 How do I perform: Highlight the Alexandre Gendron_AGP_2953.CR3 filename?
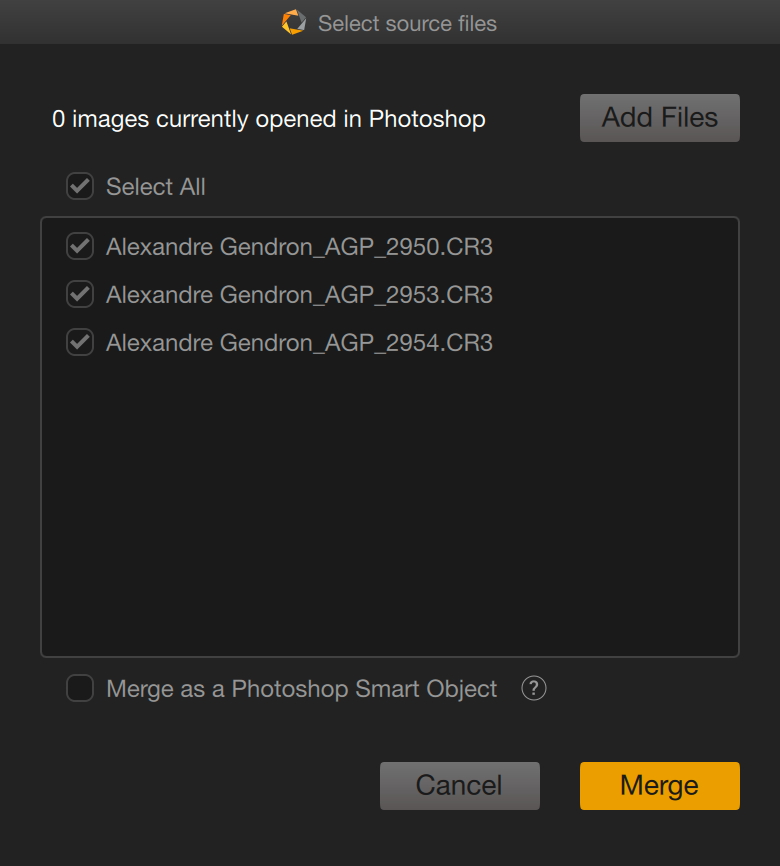(x=299, y=295)
